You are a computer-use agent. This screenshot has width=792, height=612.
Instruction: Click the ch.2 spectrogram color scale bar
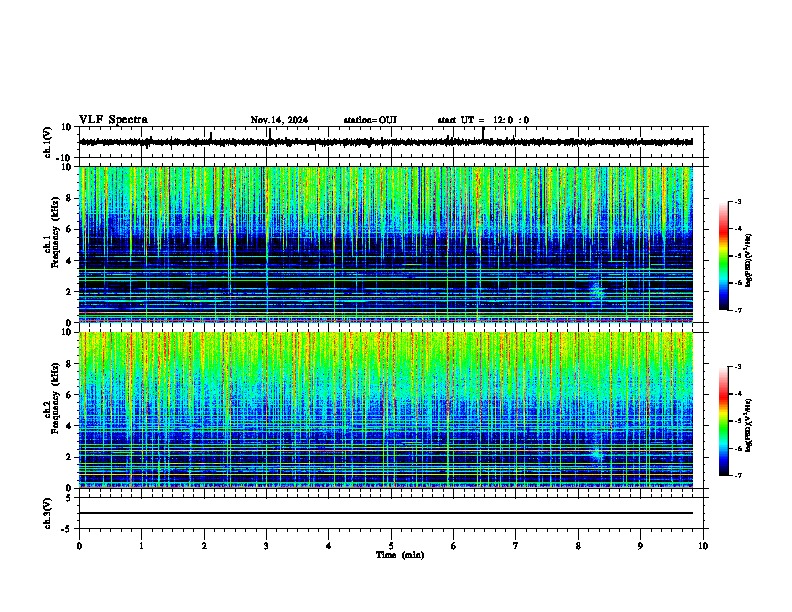tap(724, 421)
